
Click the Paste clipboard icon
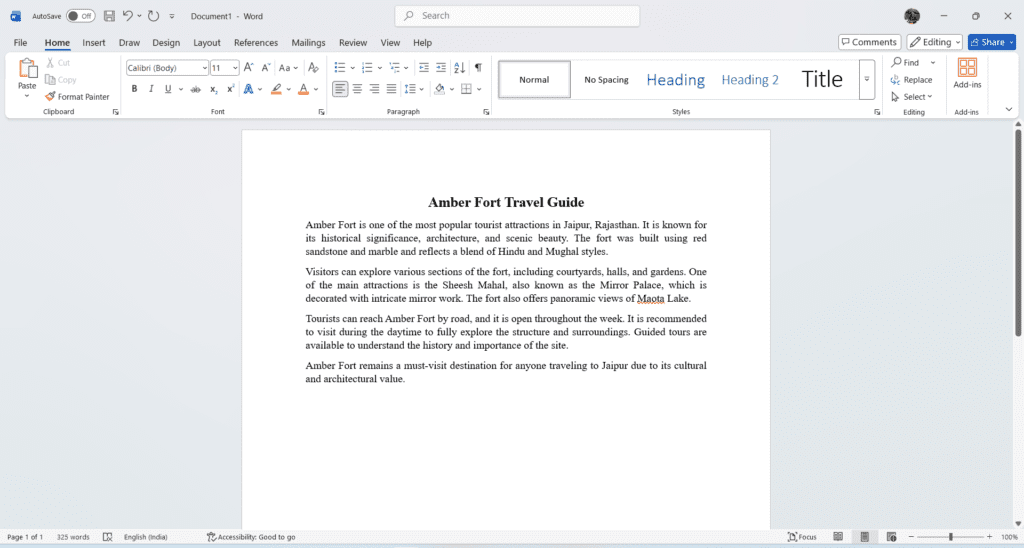tap(27, 69)
